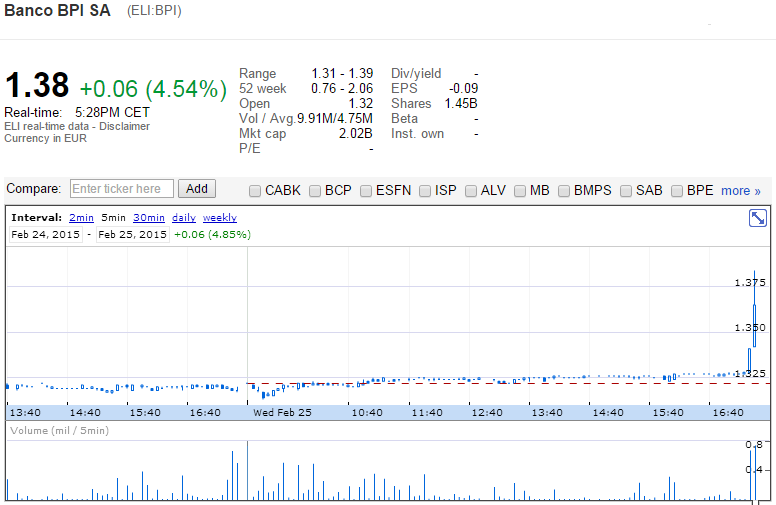Viewport: 776px width, 505px height.
Task: Select the 5min interval
Action: (113, 217)
